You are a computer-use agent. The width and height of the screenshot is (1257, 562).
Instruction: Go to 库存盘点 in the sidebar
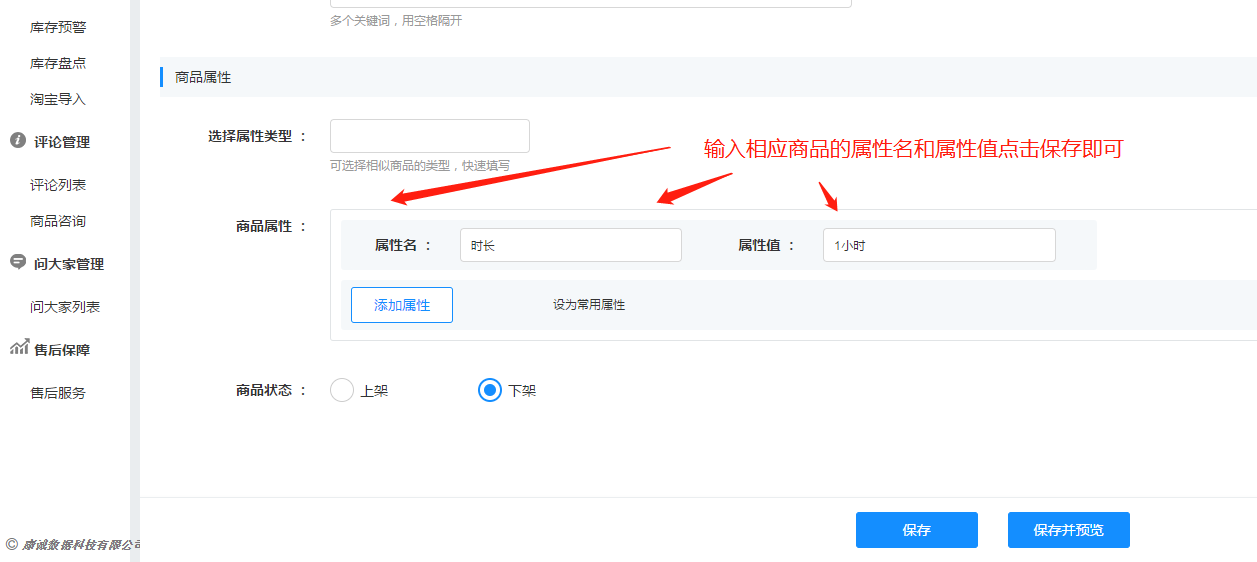pos(58,63)
